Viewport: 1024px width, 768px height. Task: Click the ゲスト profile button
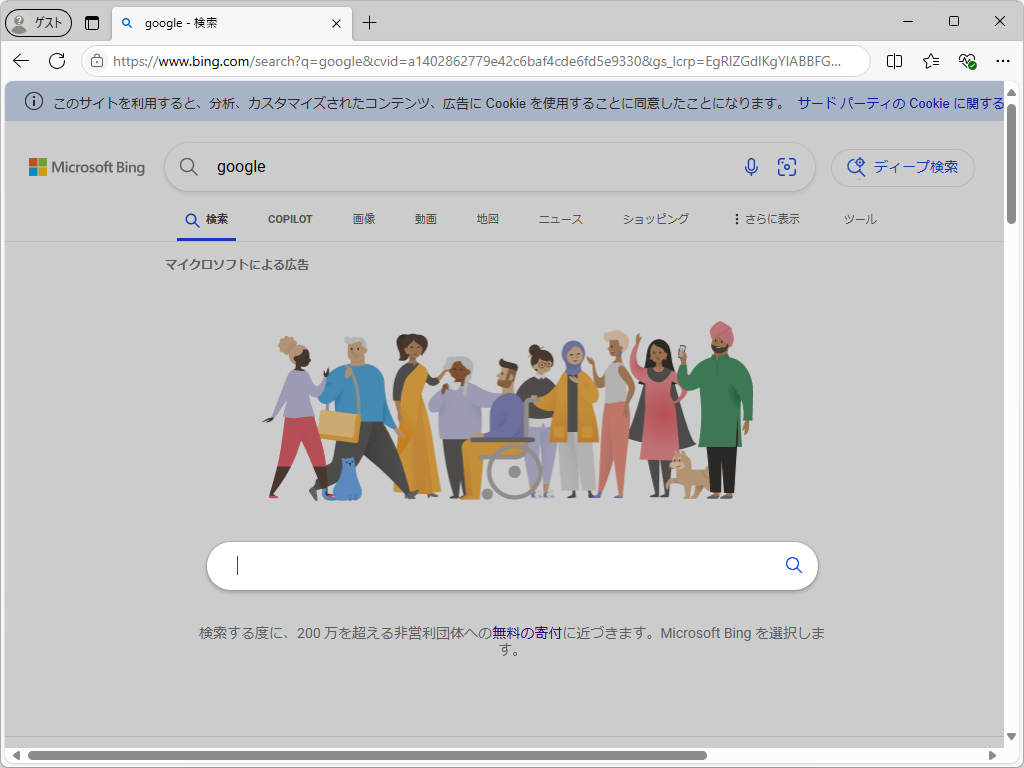tap(38, 22)
